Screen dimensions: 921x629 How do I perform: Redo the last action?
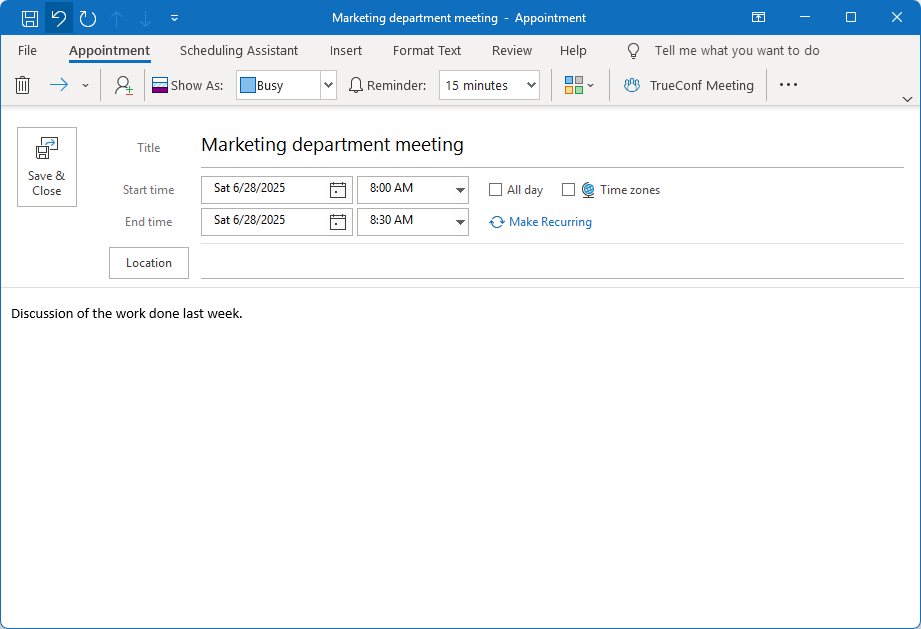click(x=88, y=18)
